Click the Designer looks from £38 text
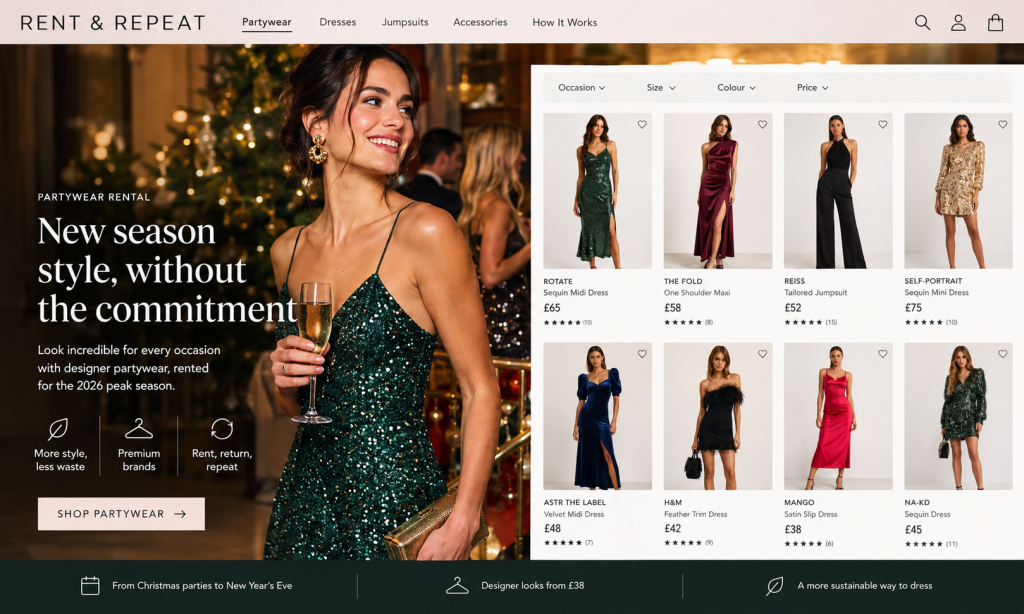This screenshot has width=1024, height=614. (532, 586)
